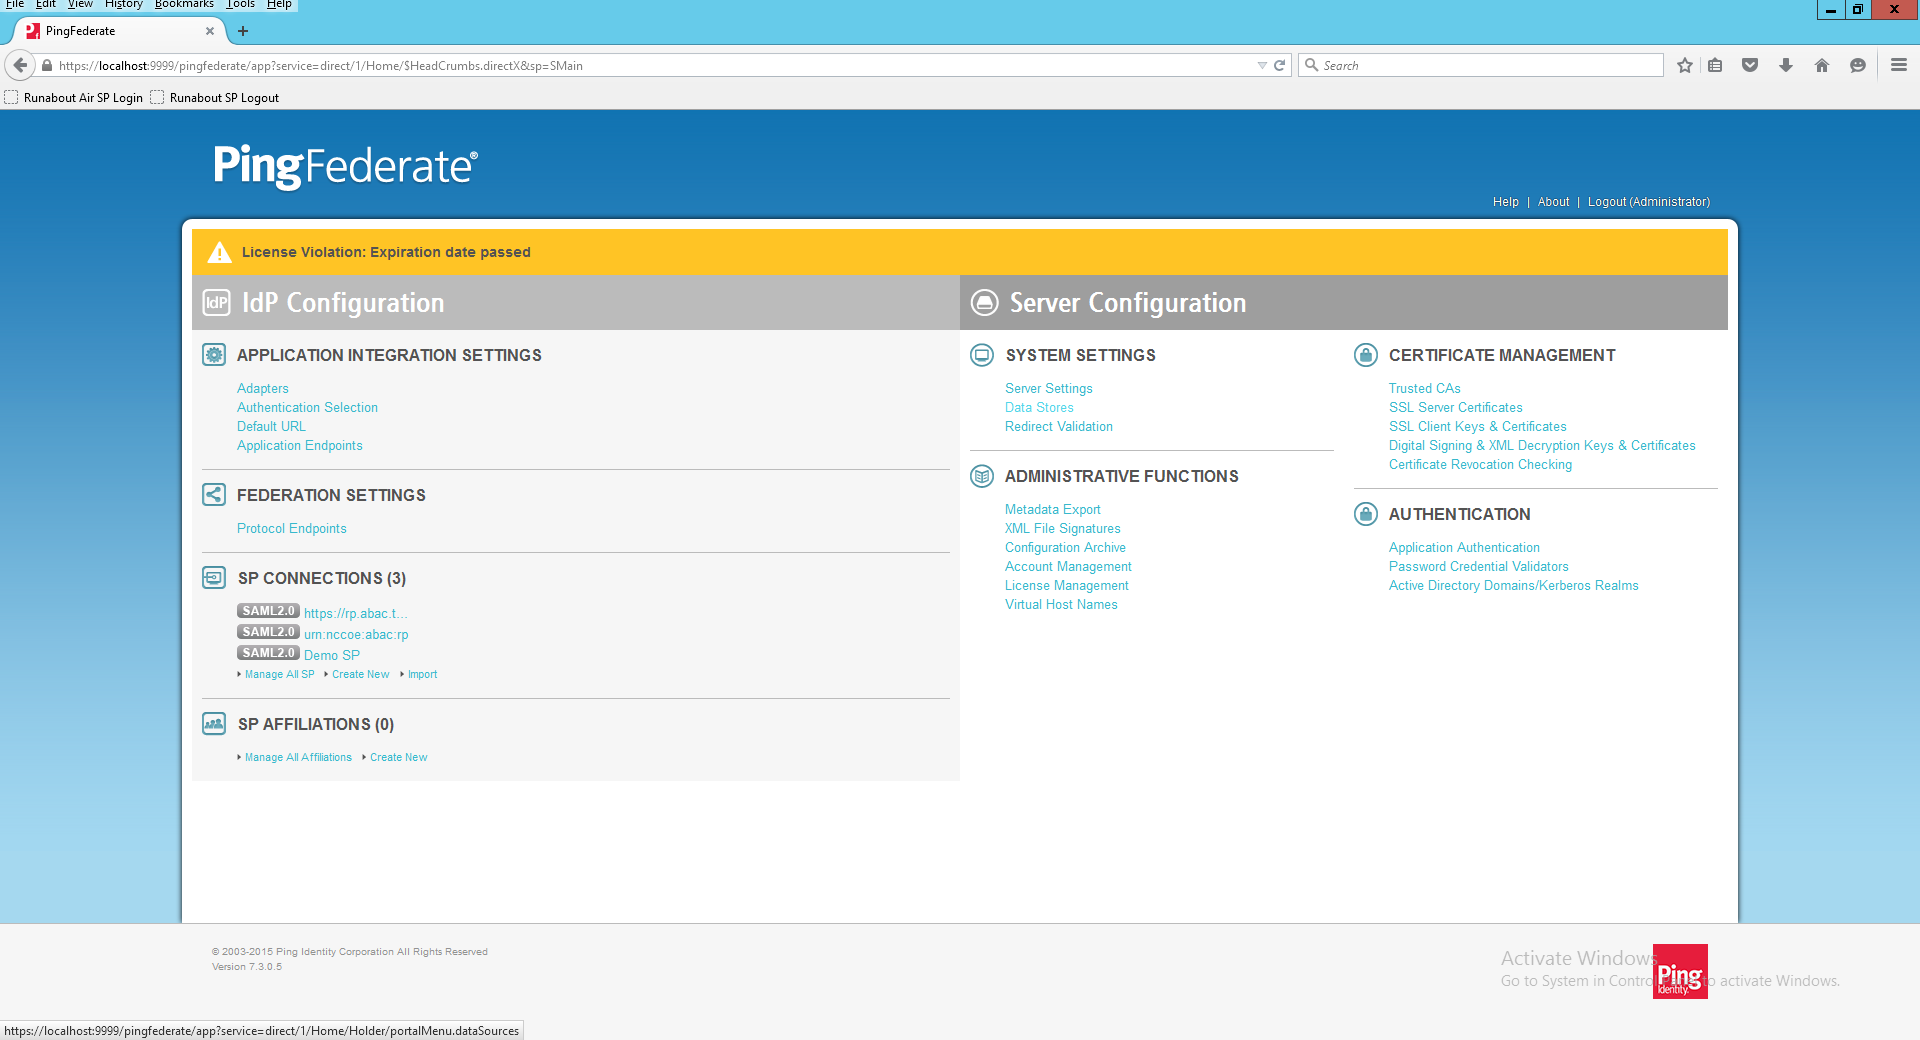
Task: Click the chat bubble icon in toolbar
Action: tap(1858, 65)
